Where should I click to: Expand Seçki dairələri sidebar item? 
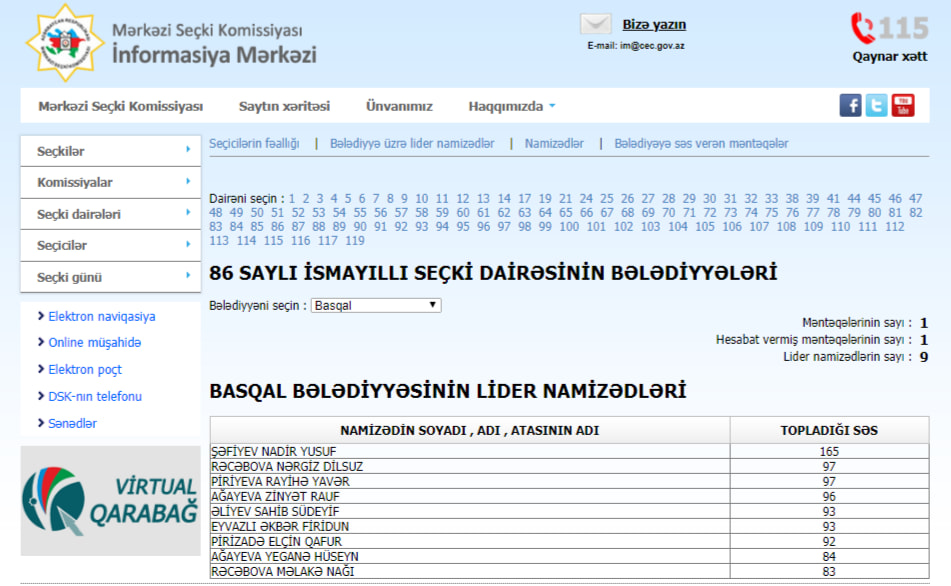[x=110, y=214]
